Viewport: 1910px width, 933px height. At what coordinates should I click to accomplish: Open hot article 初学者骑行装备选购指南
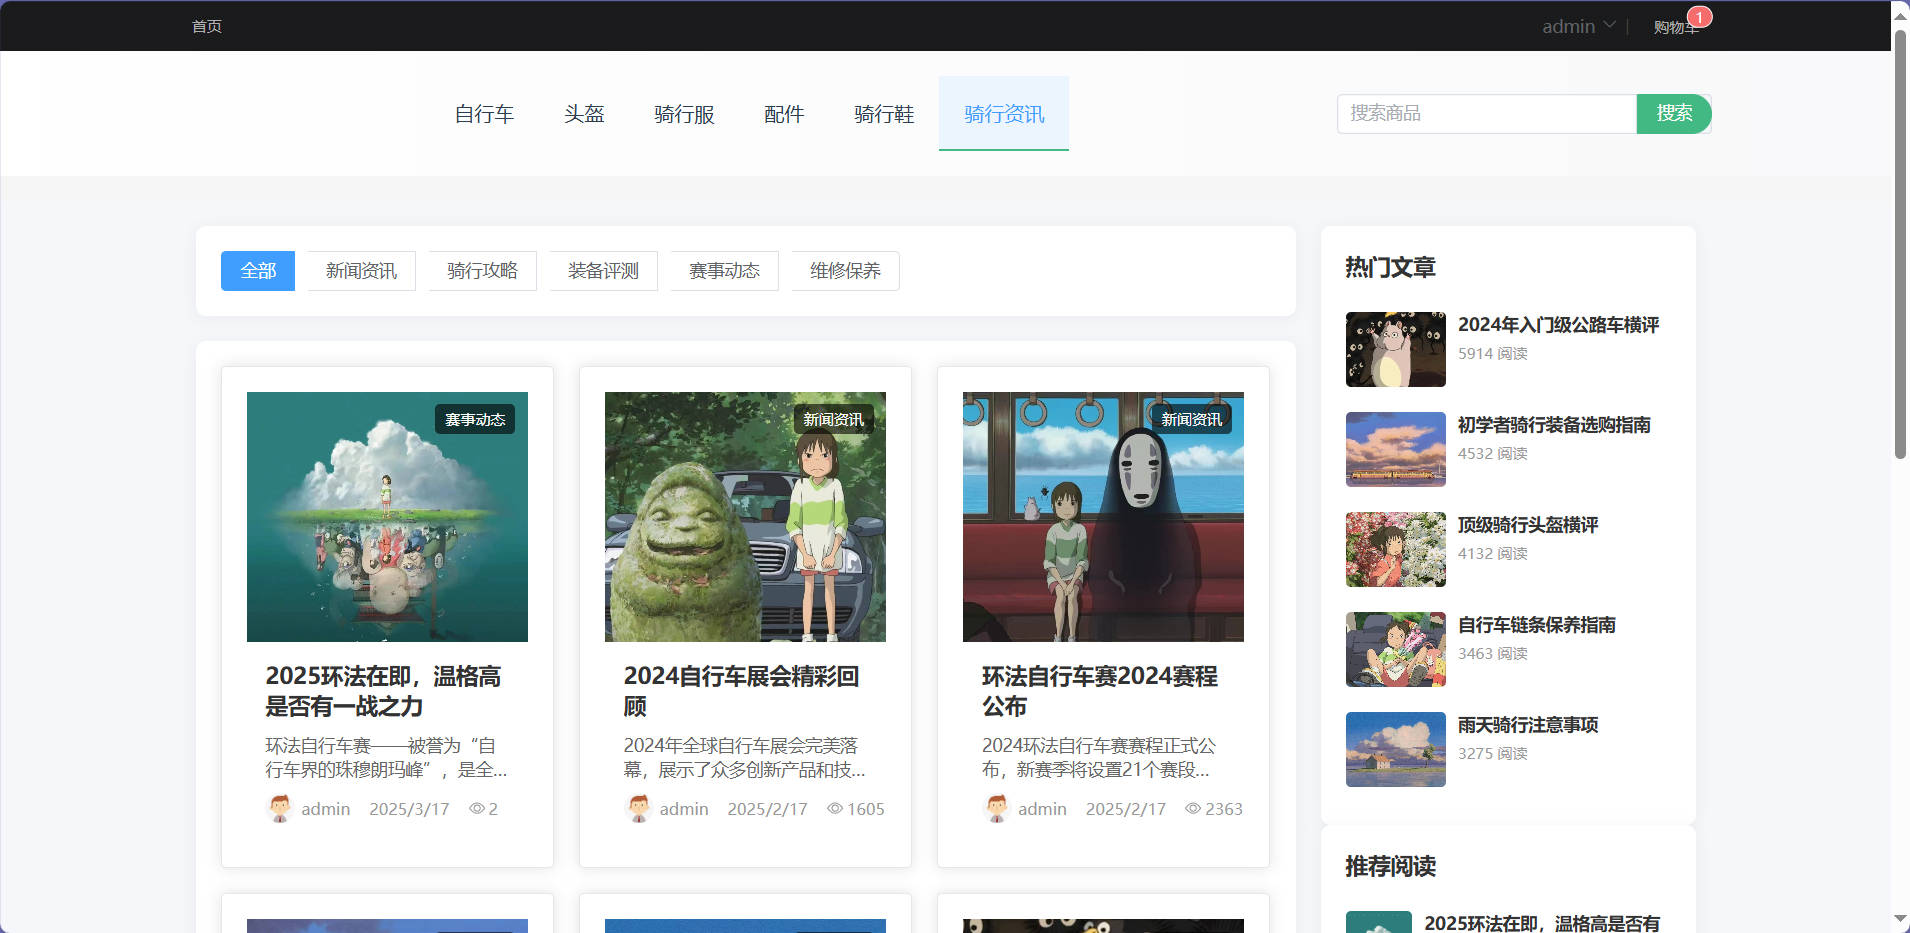coord(1554,425)
